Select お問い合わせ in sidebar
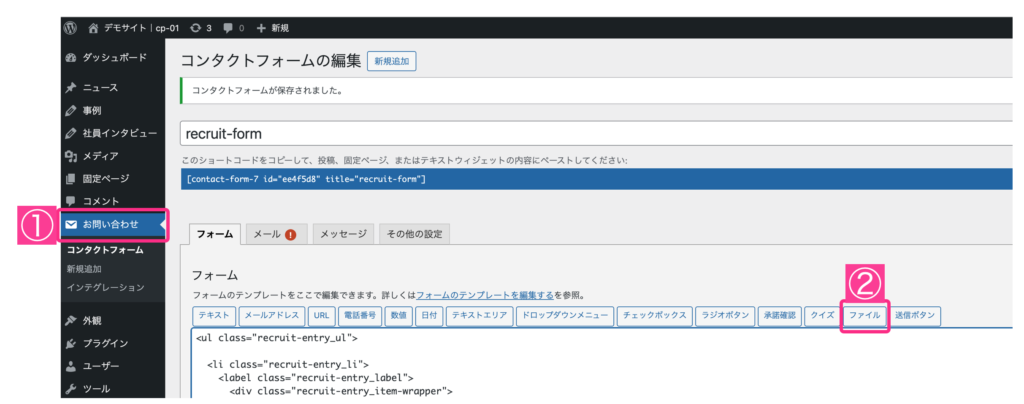Image resolution: width=1024 pixels, height=404 pixels. pyautogui.click(x=112, y=225)
